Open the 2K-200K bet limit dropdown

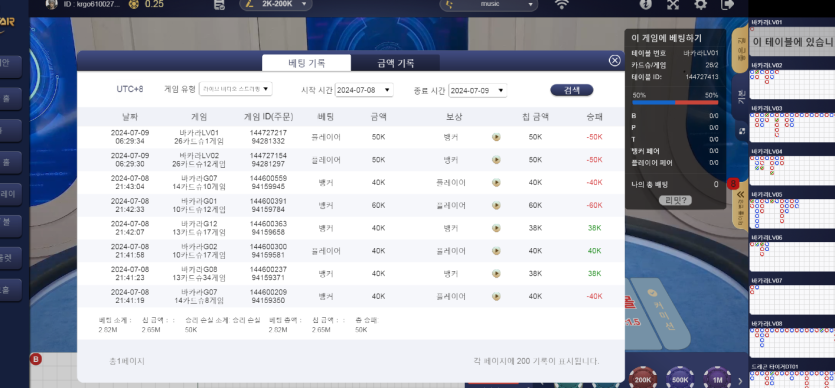click(276, 4)
